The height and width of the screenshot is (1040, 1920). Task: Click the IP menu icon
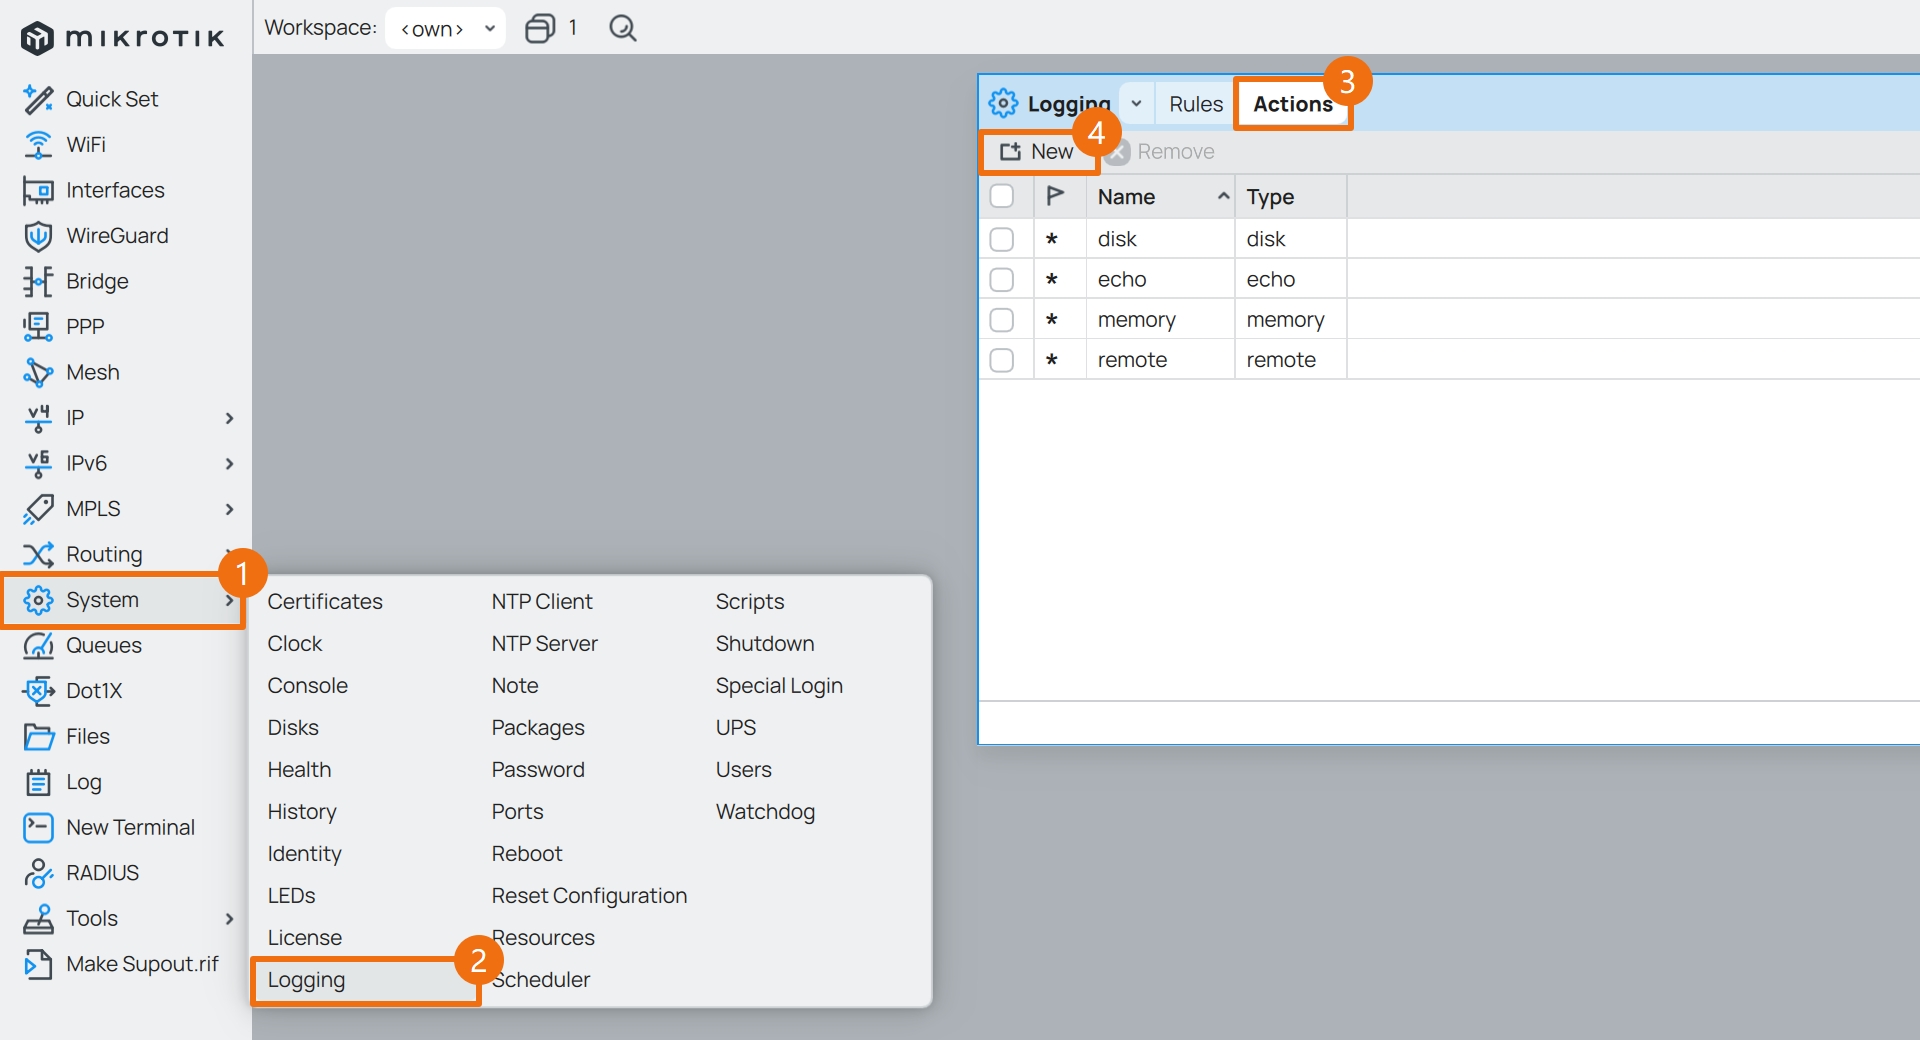pyautogui.click(x=38, y=418)
